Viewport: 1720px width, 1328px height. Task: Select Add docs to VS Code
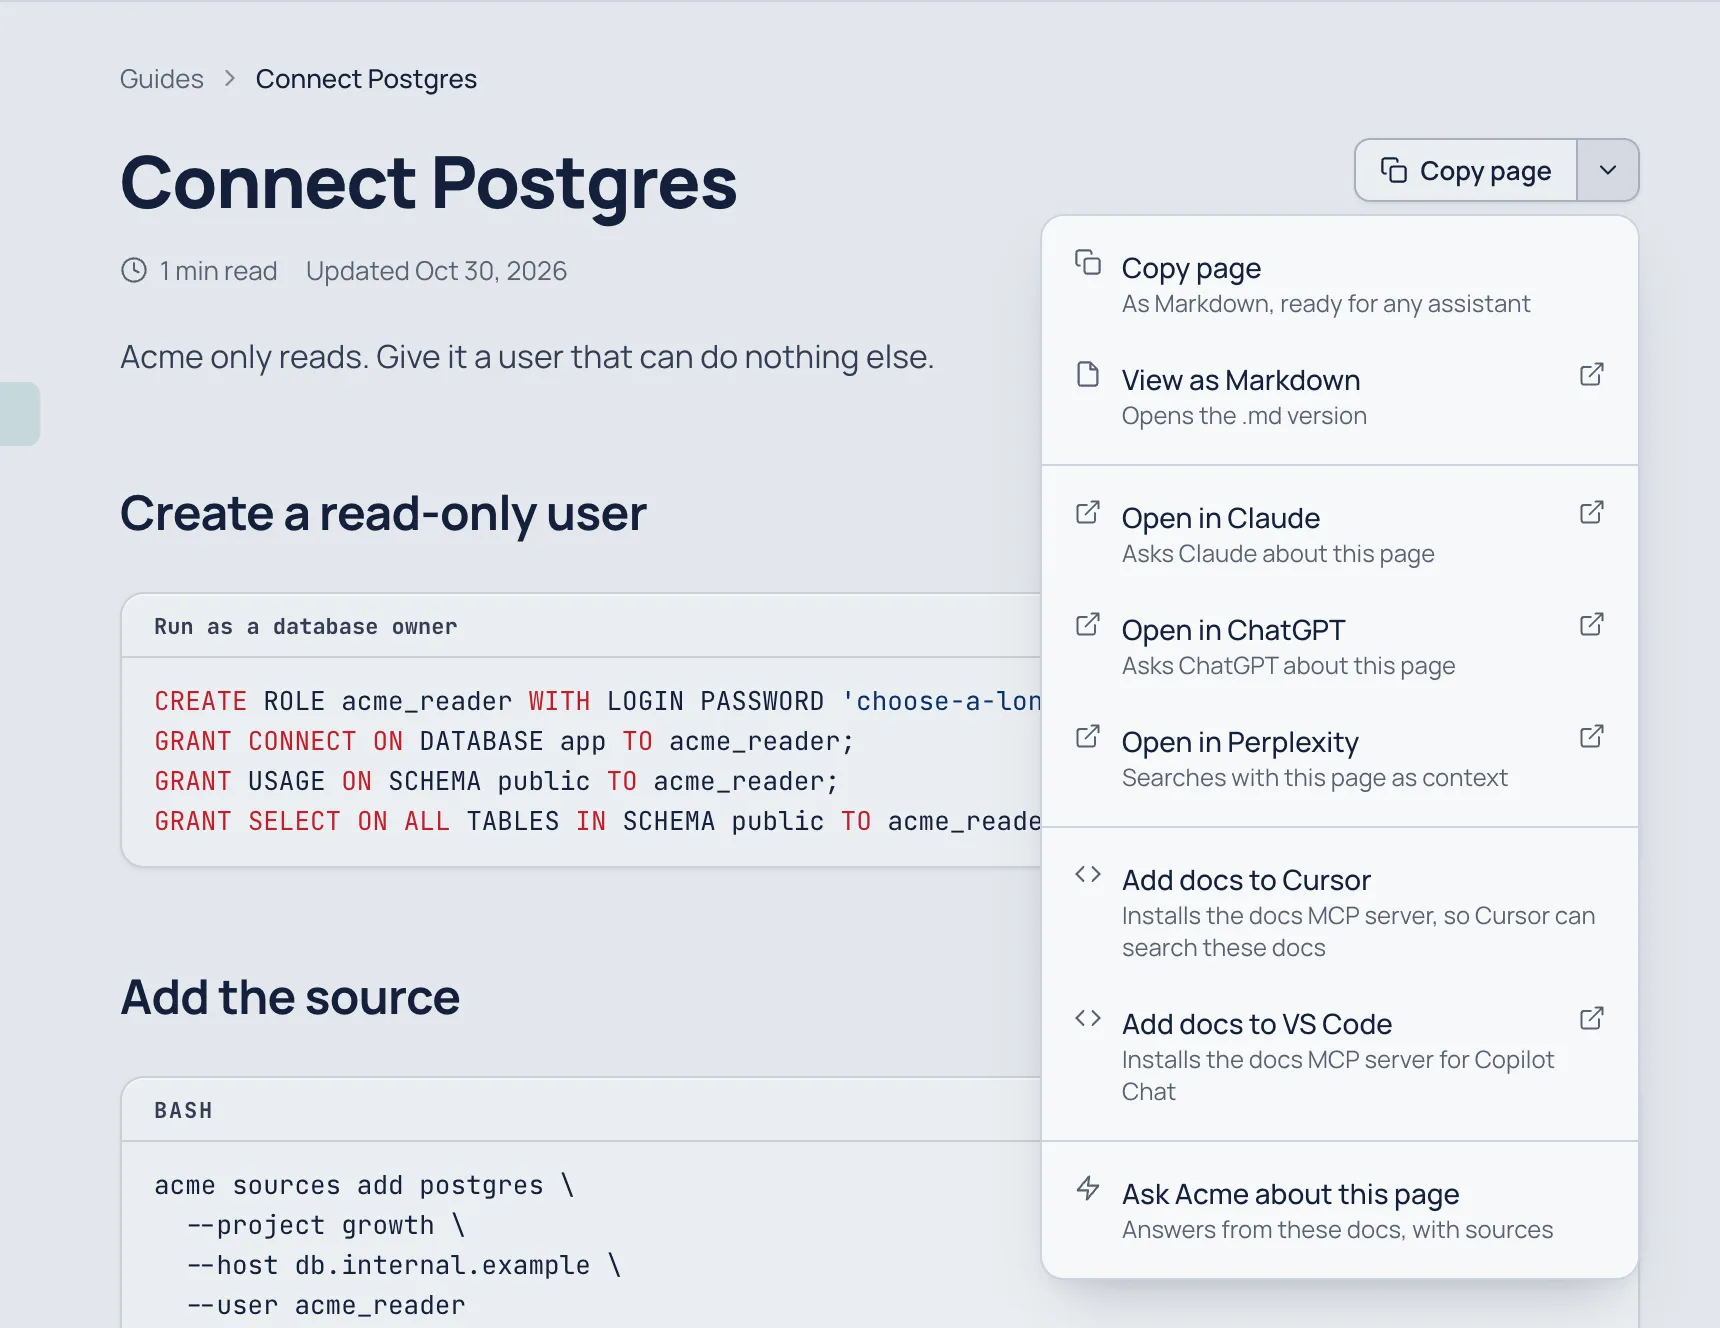[1340, 1057]
